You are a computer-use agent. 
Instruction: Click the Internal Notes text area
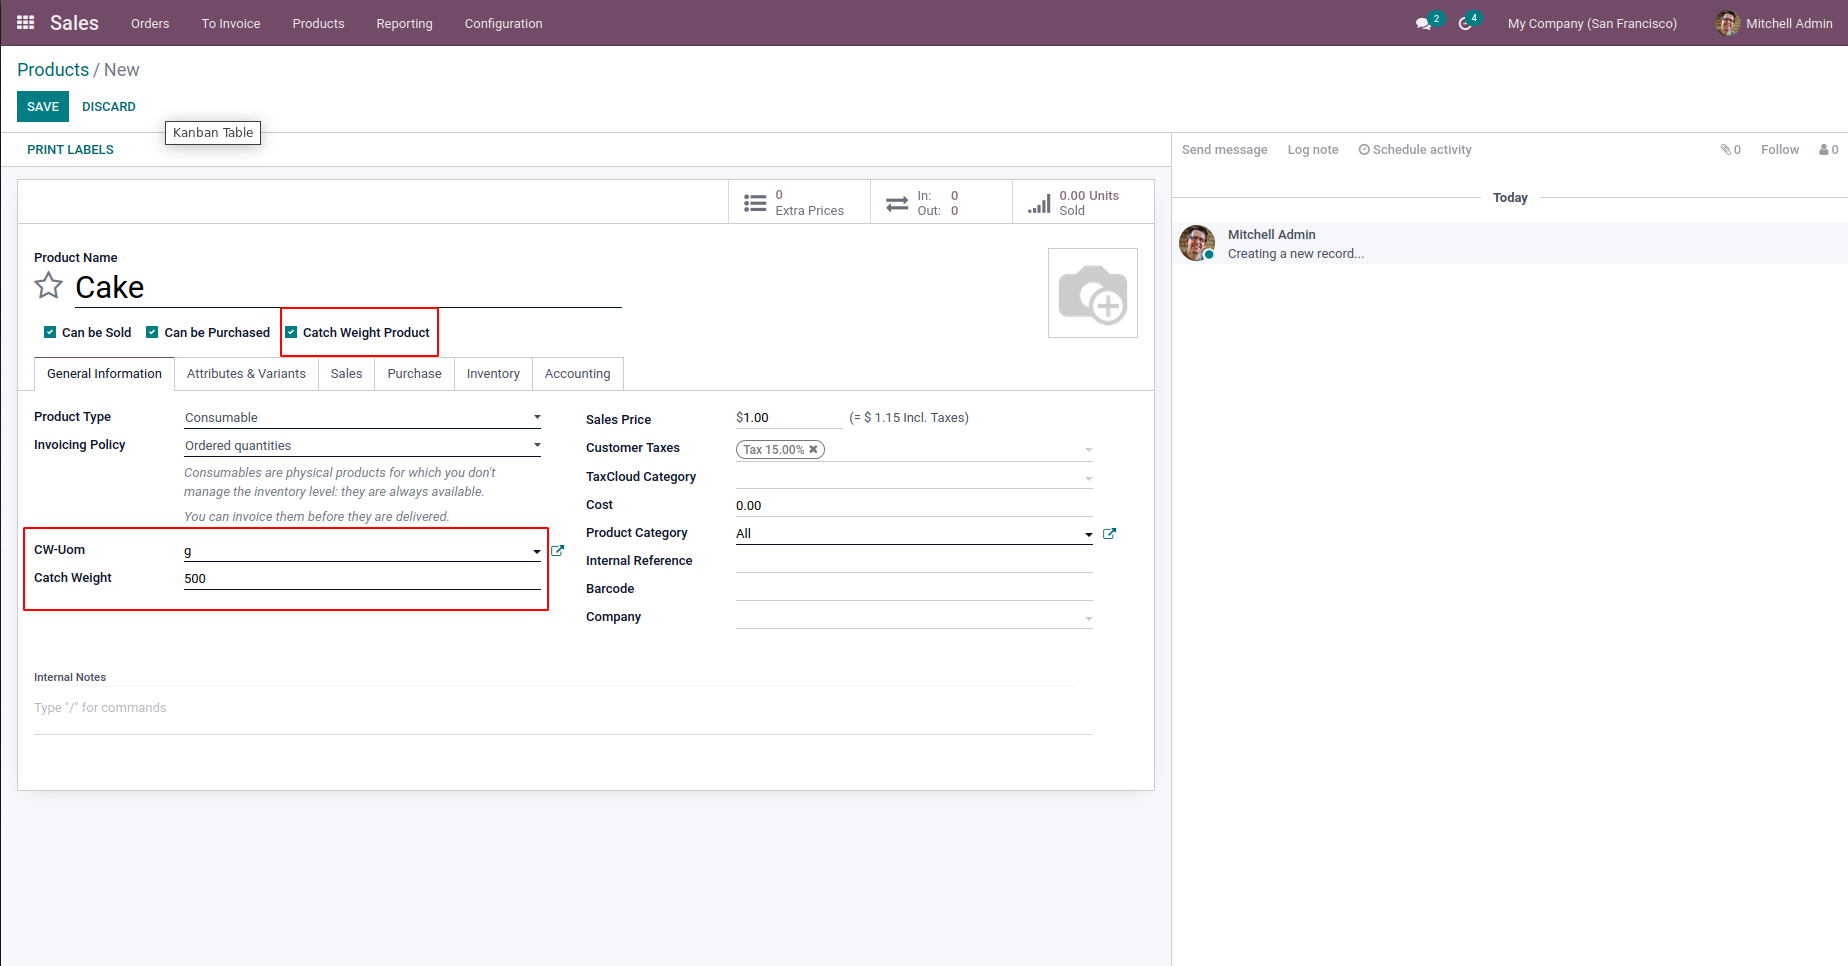click(x=563, y=708)
